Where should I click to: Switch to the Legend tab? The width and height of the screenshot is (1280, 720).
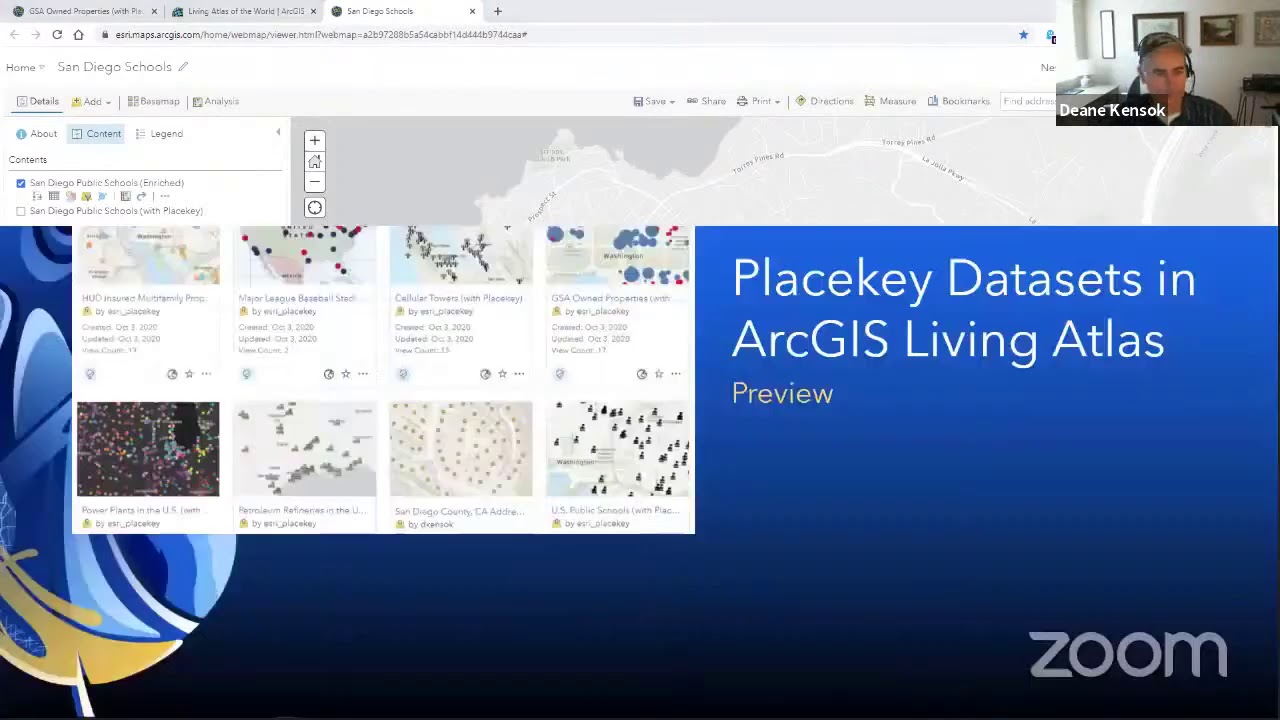pyautogui.click(x=160, y=134)
